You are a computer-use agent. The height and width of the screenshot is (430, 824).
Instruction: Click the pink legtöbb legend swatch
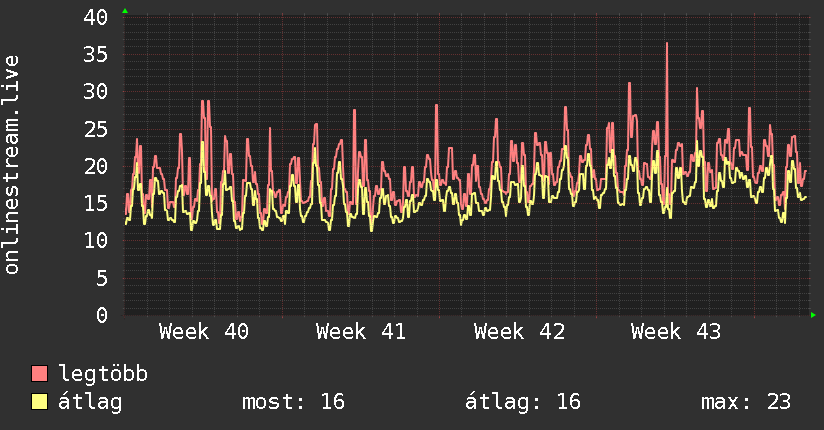point(39,374)
